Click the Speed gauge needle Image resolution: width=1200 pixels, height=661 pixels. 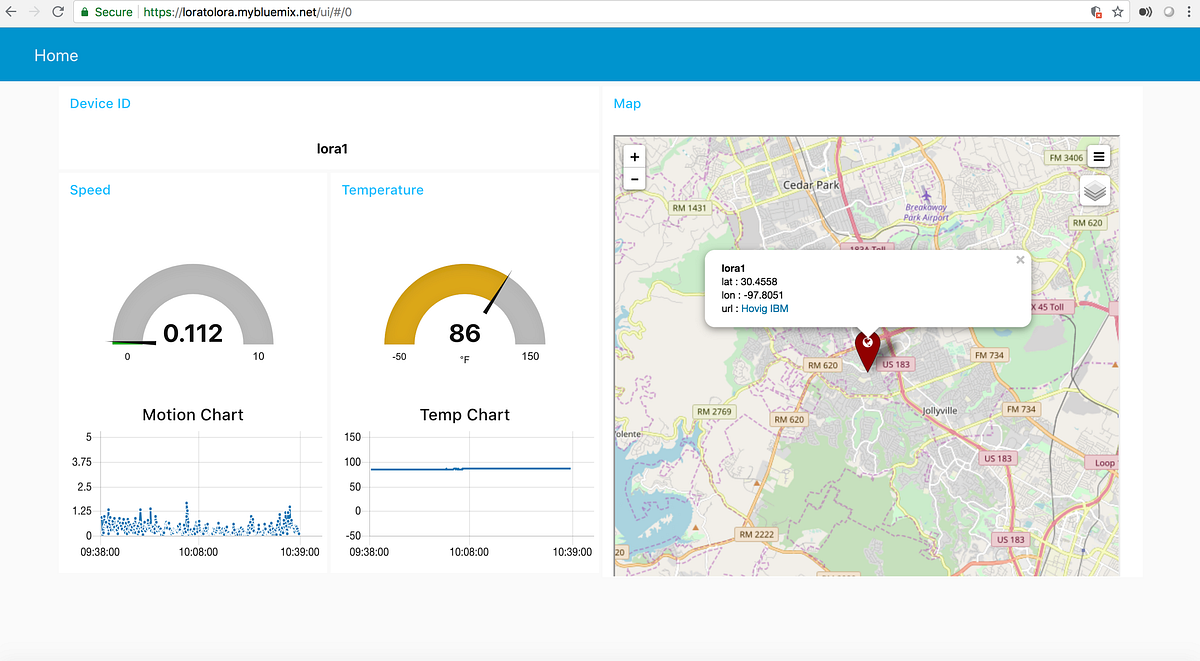click(x=145, y=340)
